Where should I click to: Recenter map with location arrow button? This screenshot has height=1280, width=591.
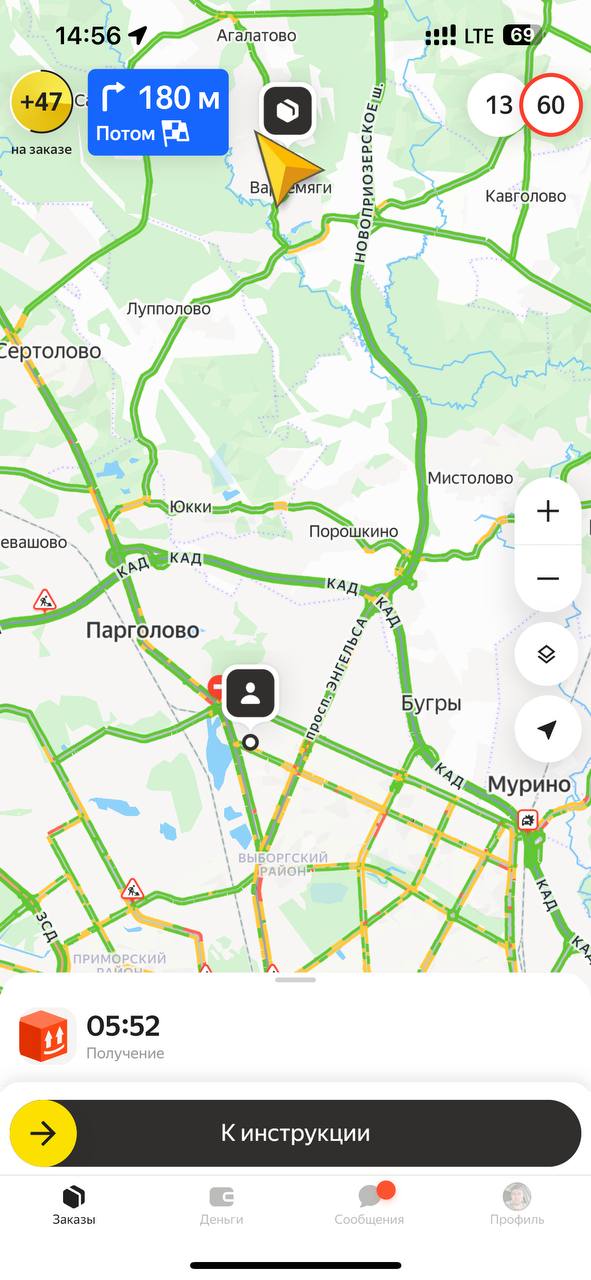click(x=547, y=730)
